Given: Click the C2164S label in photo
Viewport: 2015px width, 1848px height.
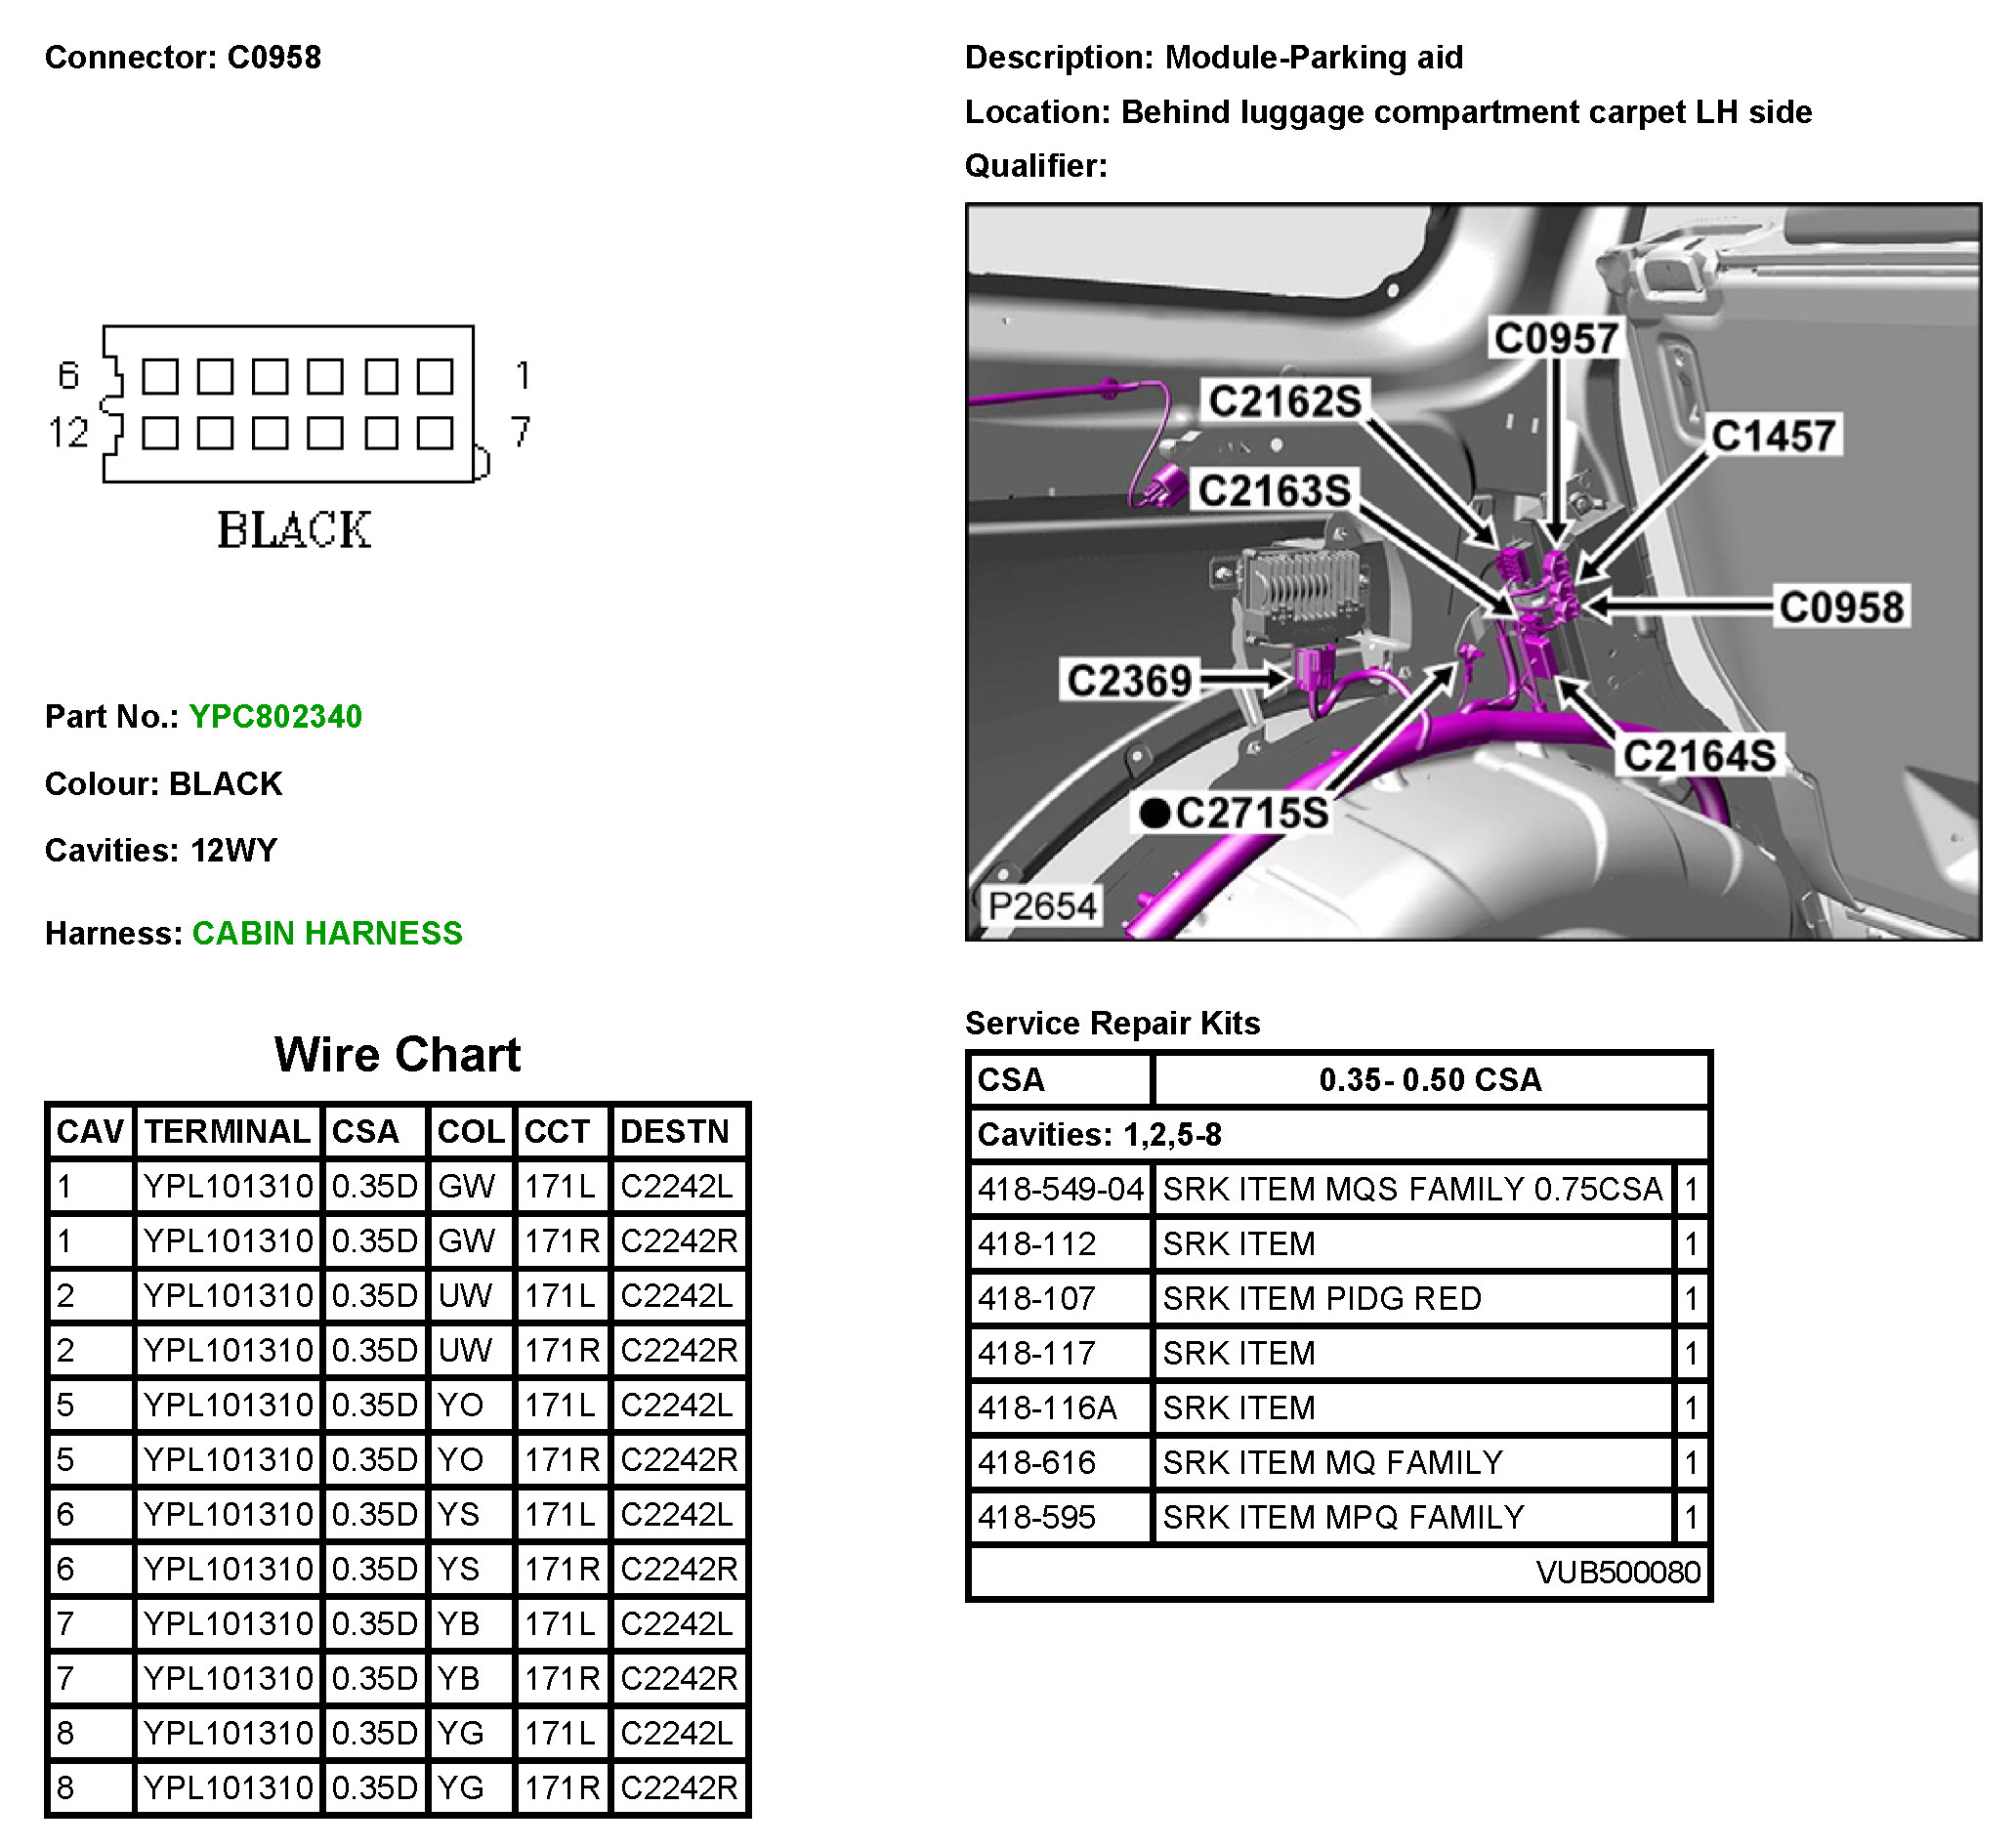Looking at the screenshot, I should tap(1699, 756).
